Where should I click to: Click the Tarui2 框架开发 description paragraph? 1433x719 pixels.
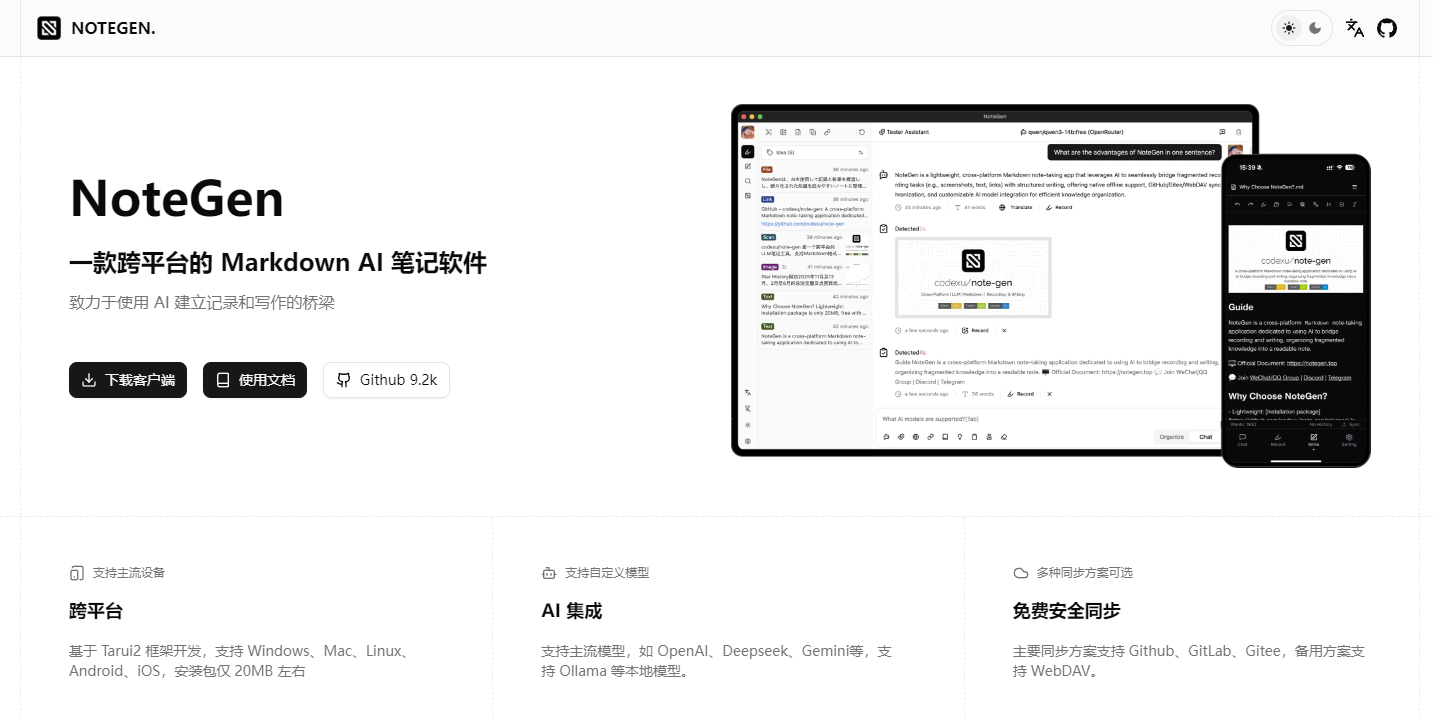click(240, 661)
